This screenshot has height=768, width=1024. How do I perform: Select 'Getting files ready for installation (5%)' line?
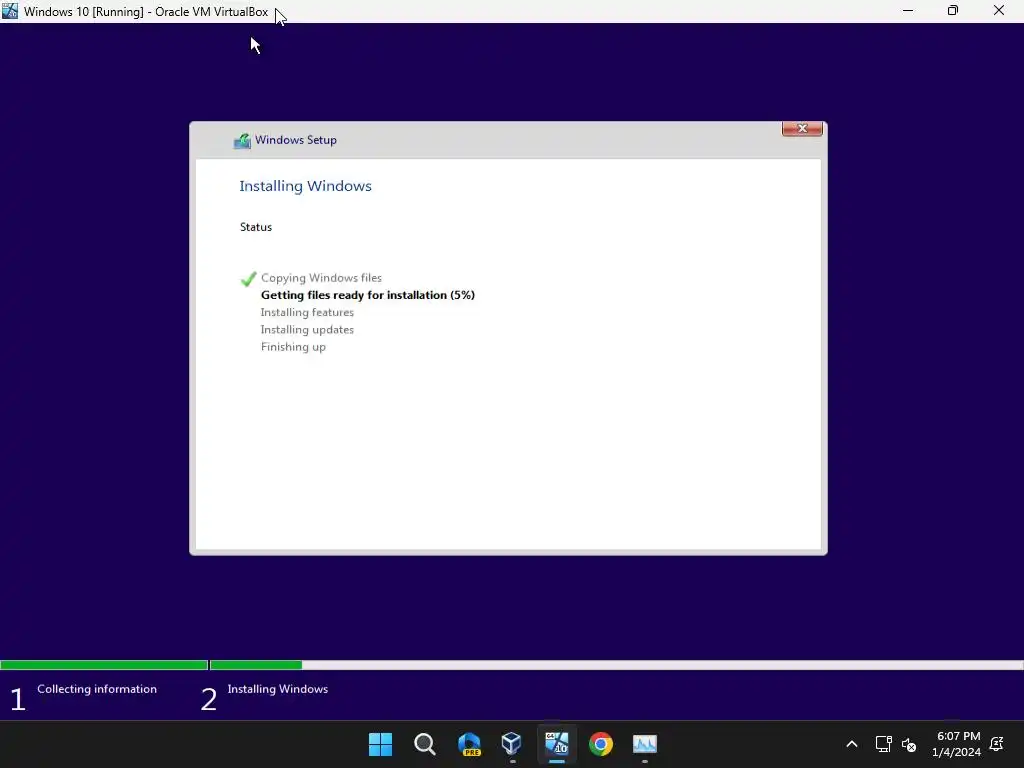368,295
